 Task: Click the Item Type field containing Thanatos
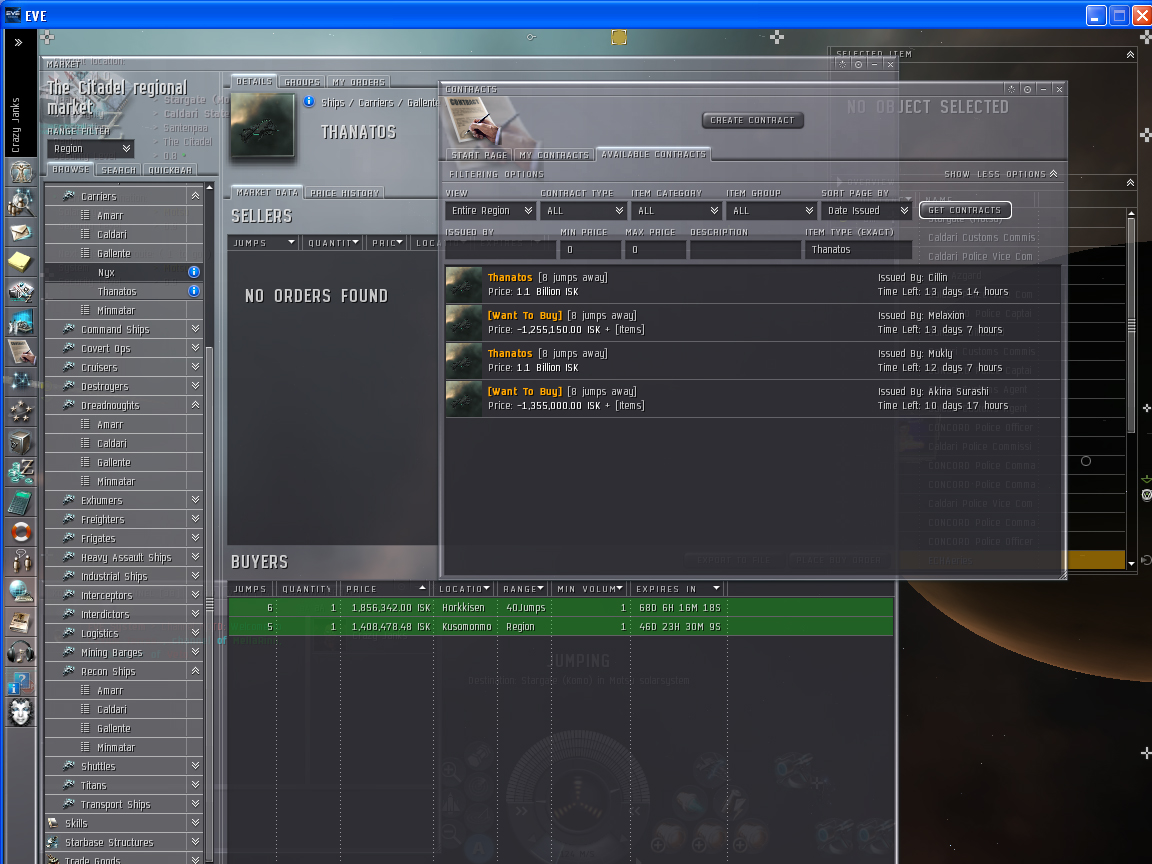pyautogui.click(x=857, y=250)
